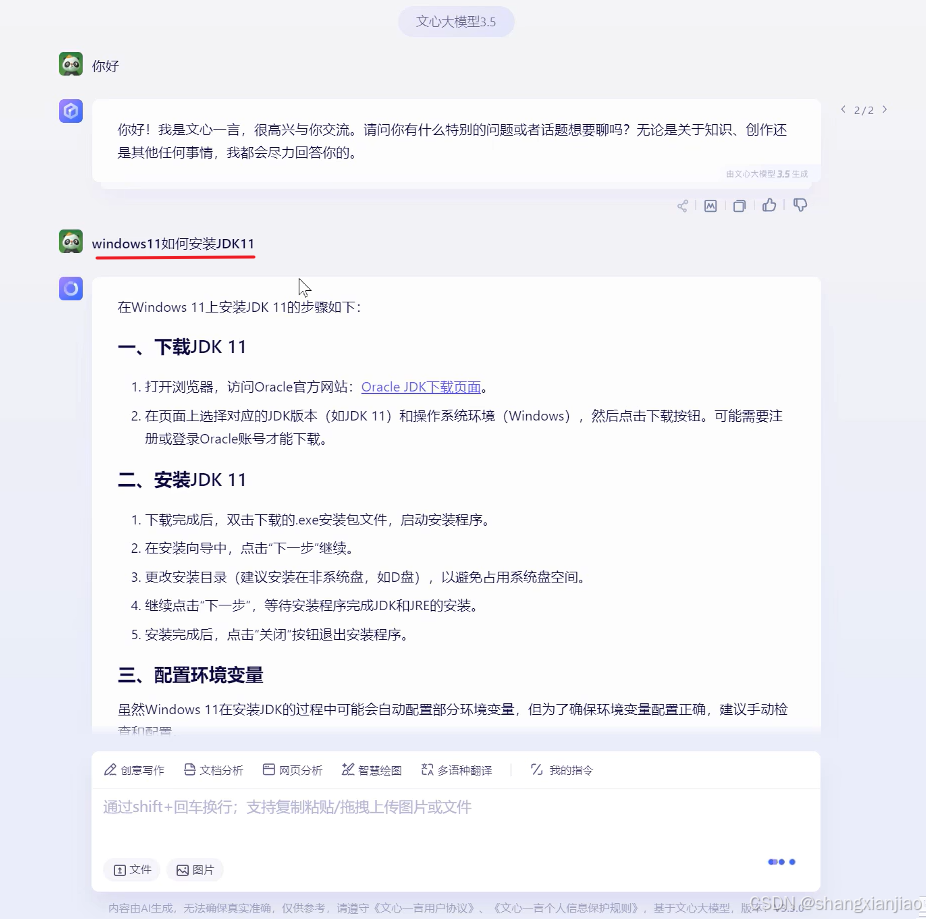Click the 由文心大模型3.5生成 label
The height and width of the screenshot is (919, 926).
(767, 174)
